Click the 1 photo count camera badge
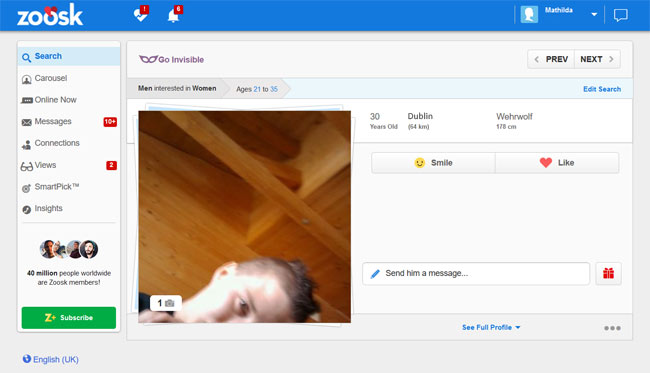Image resolution: width=650 pixels, height=373 pixels. tap(166, 303)
